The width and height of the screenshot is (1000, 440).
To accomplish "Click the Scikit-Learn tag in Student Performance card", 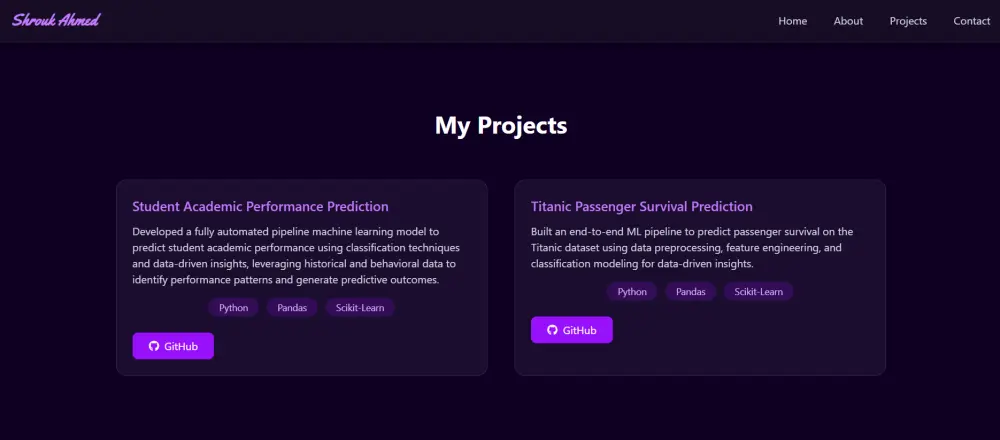I will tap(360, 308).
